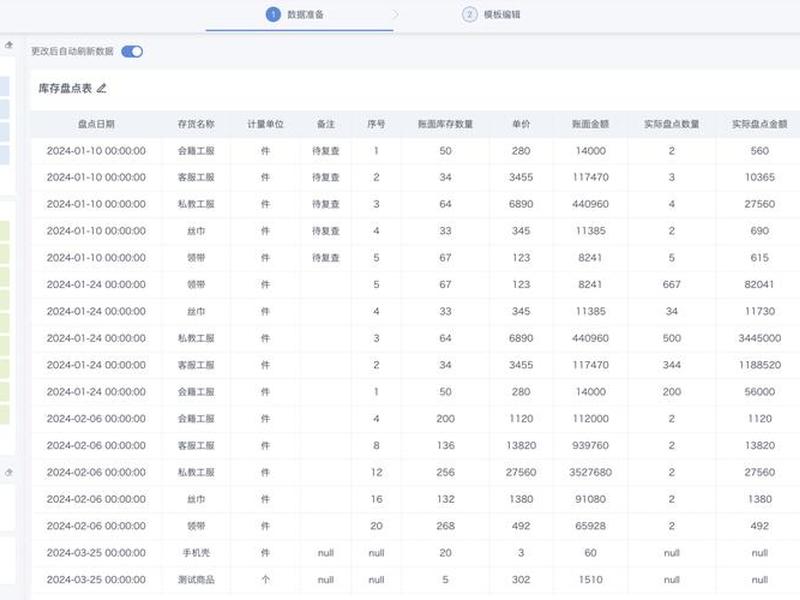Click the 个 unit cell
This screenshot has height=600, width=800.
tap(265, 580)
